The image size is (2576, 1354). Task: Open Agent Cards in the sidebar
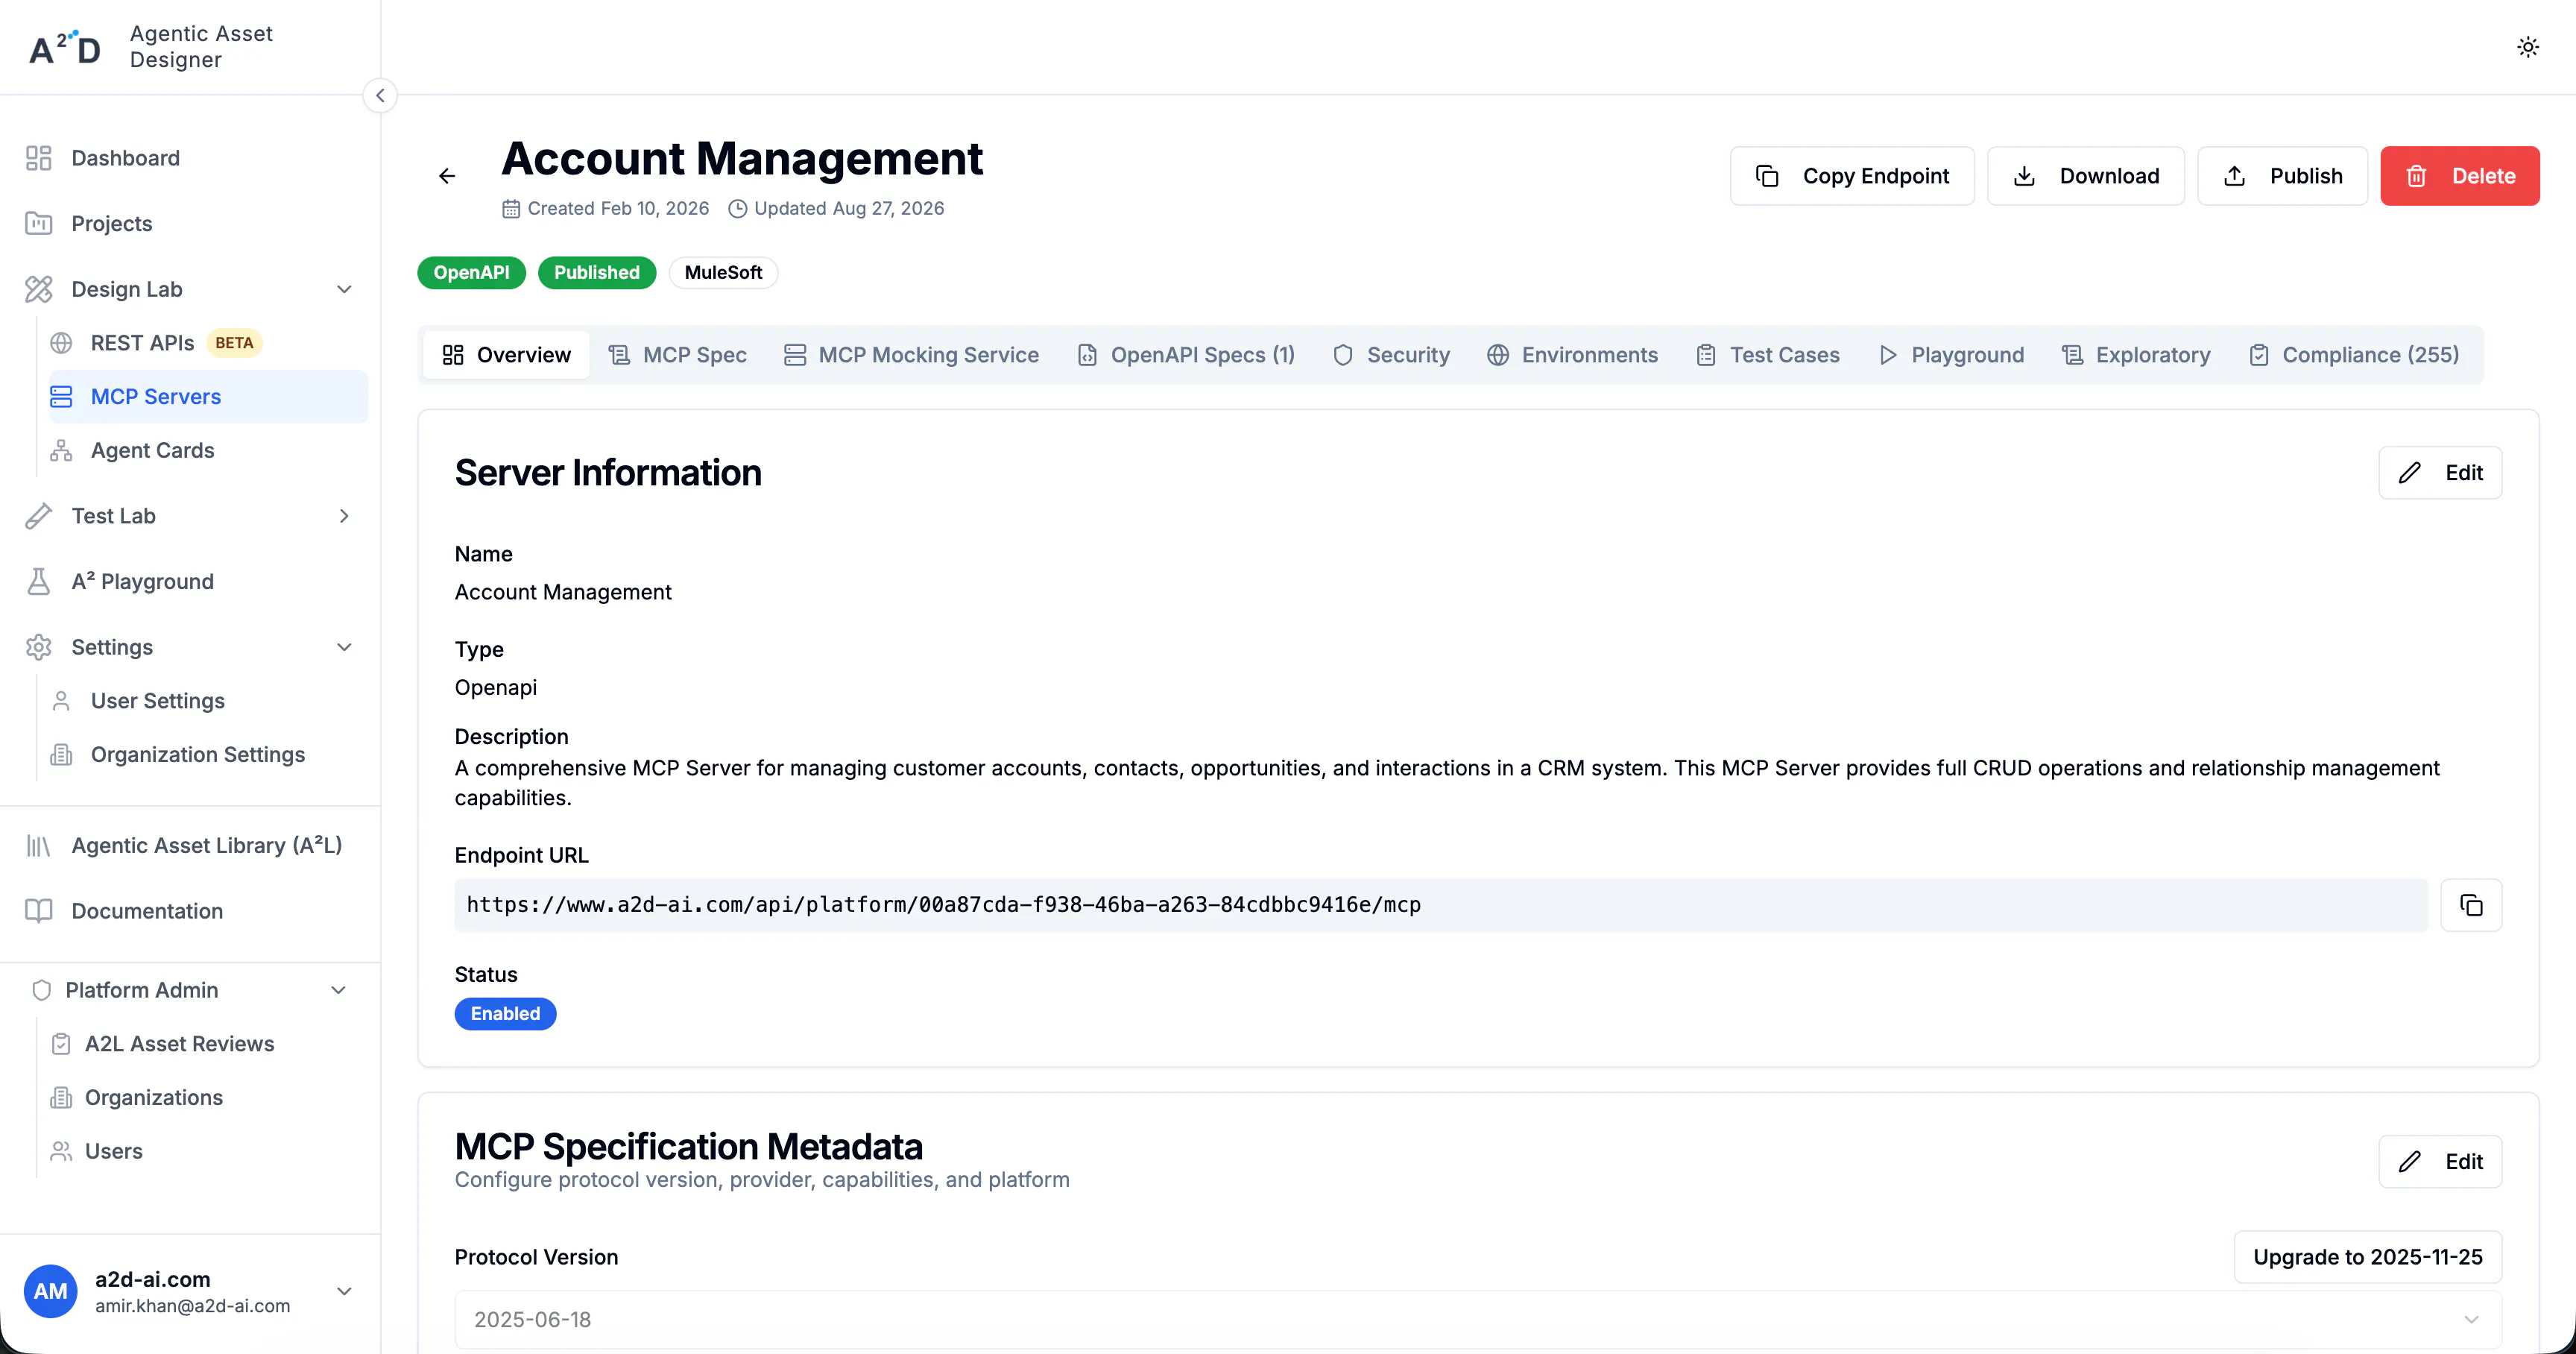(208, 450)
